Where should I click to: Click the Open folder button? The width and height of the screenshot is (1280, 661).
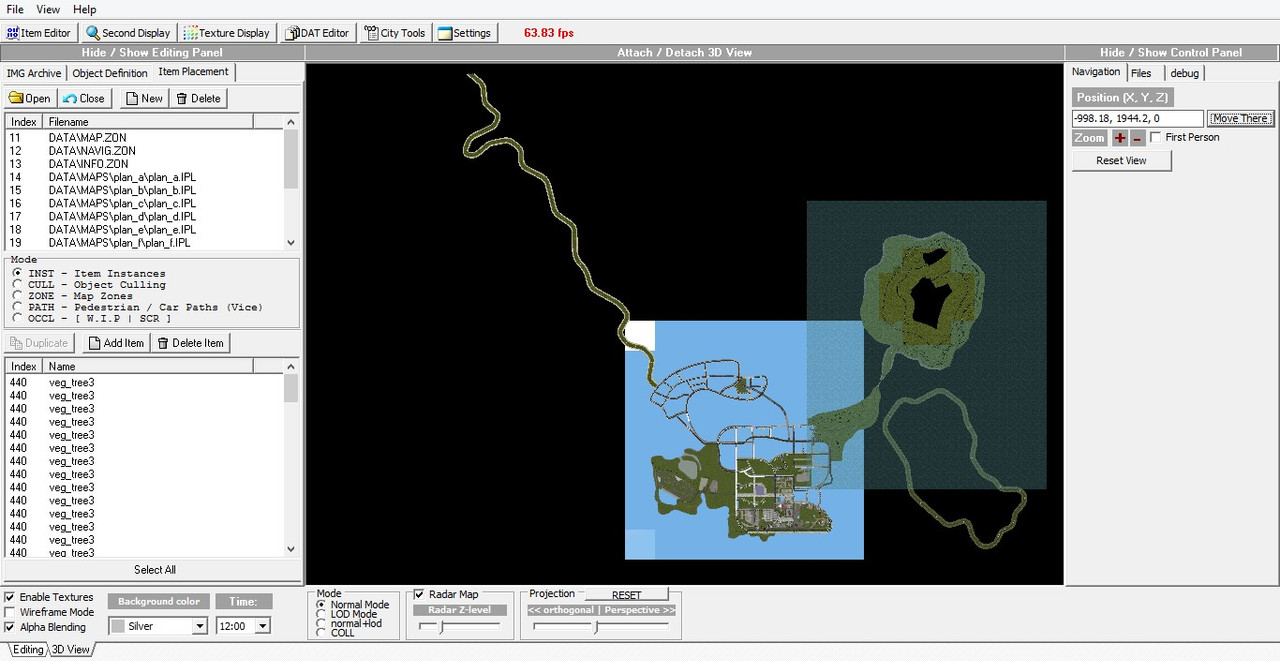coord(30,98)
